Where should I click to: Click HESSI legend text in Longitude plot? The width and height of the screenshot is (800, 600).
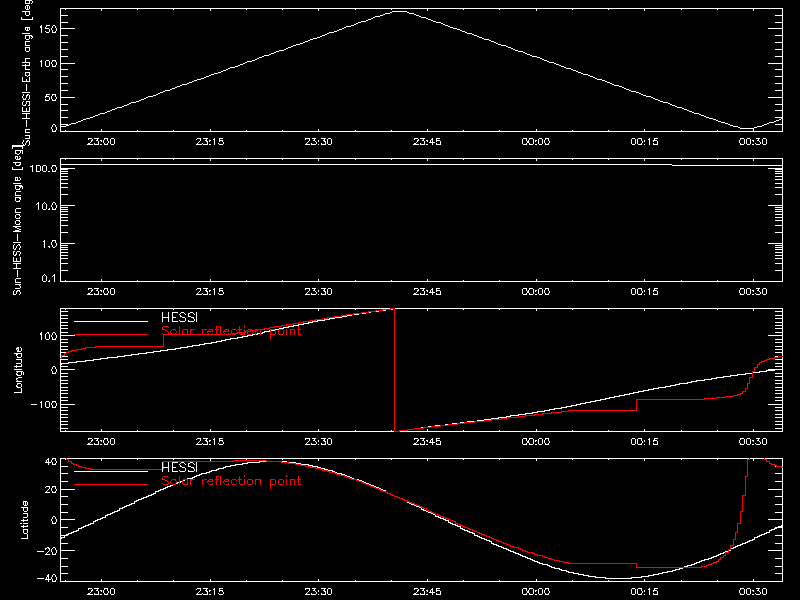pos(179,317)
